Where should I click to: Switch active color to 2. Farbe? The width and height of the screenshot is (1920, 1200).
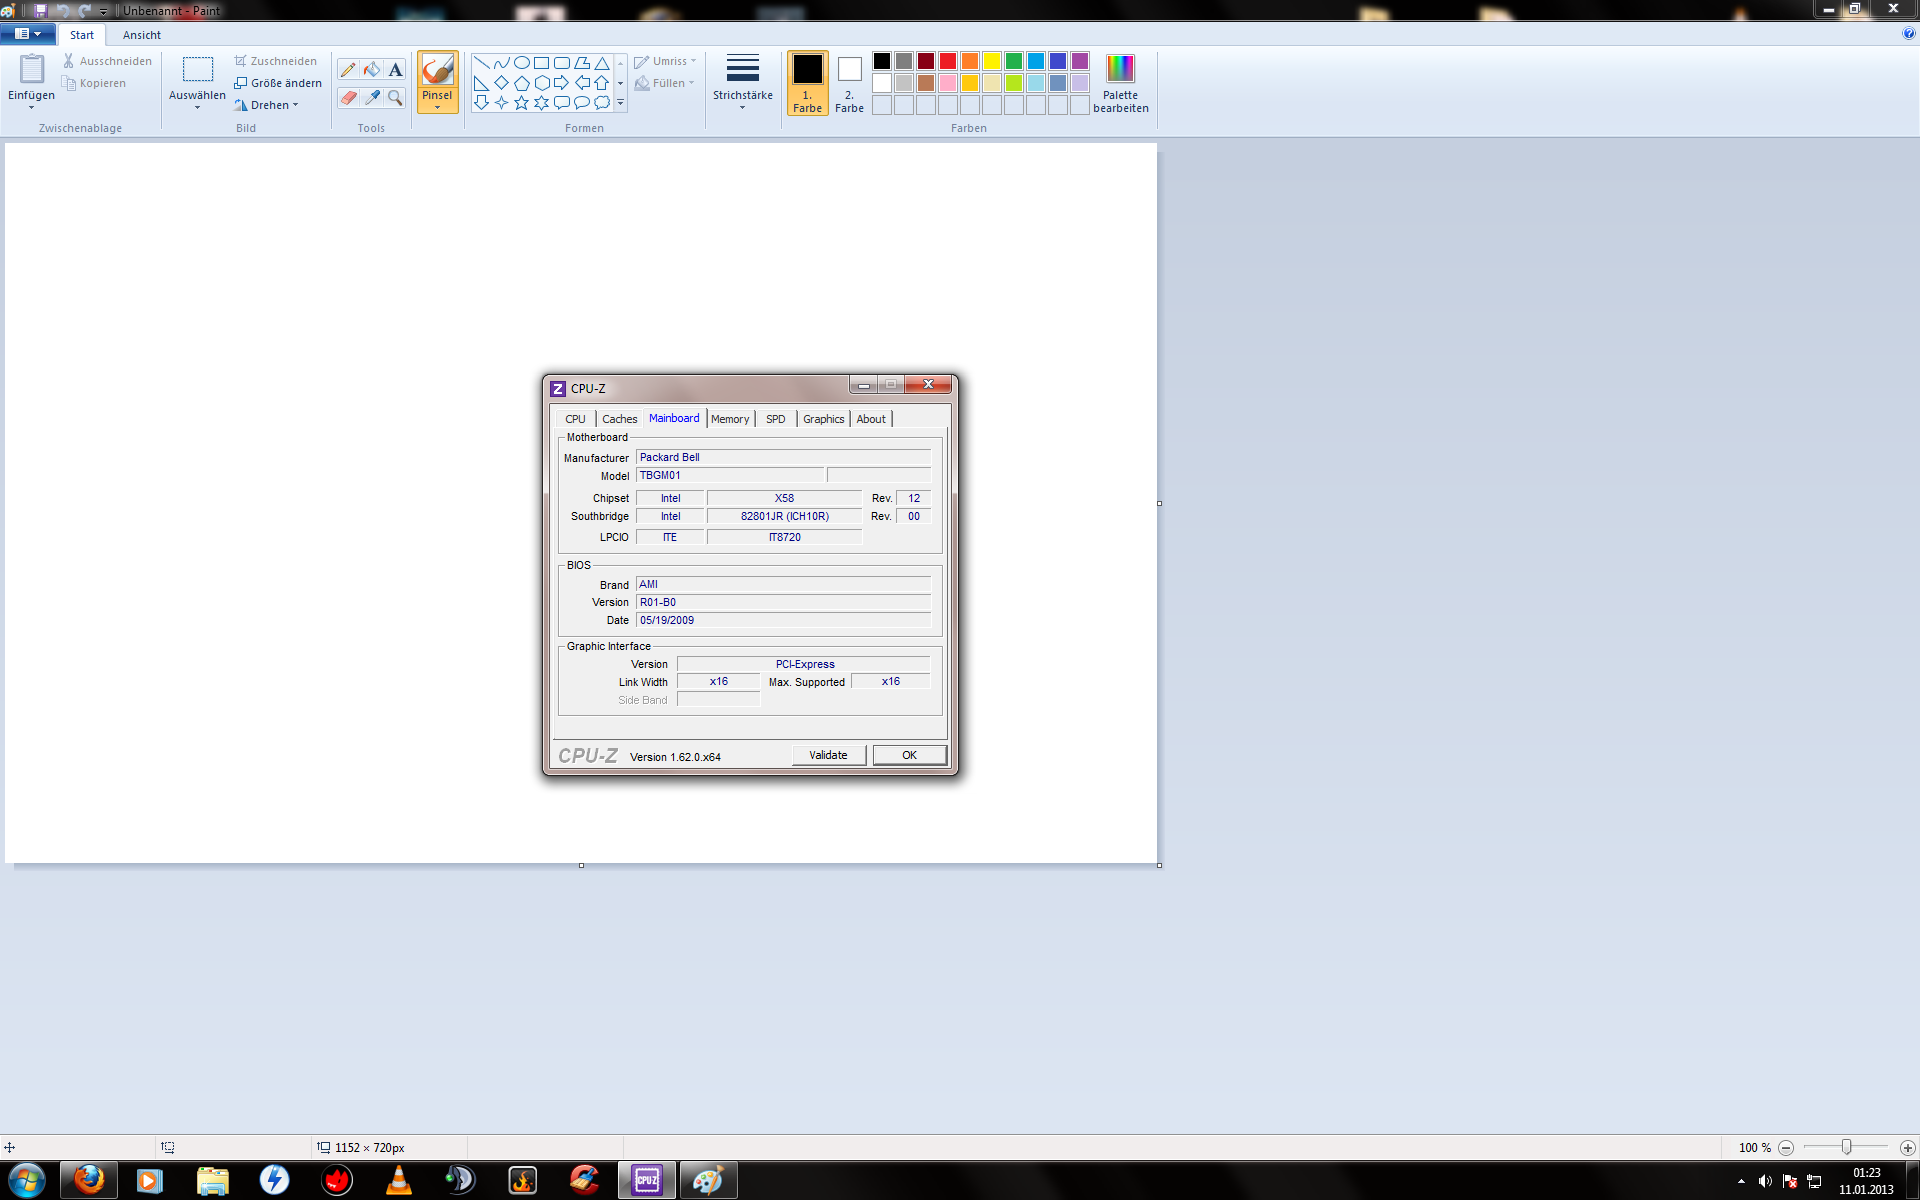[x=849, y=83]
